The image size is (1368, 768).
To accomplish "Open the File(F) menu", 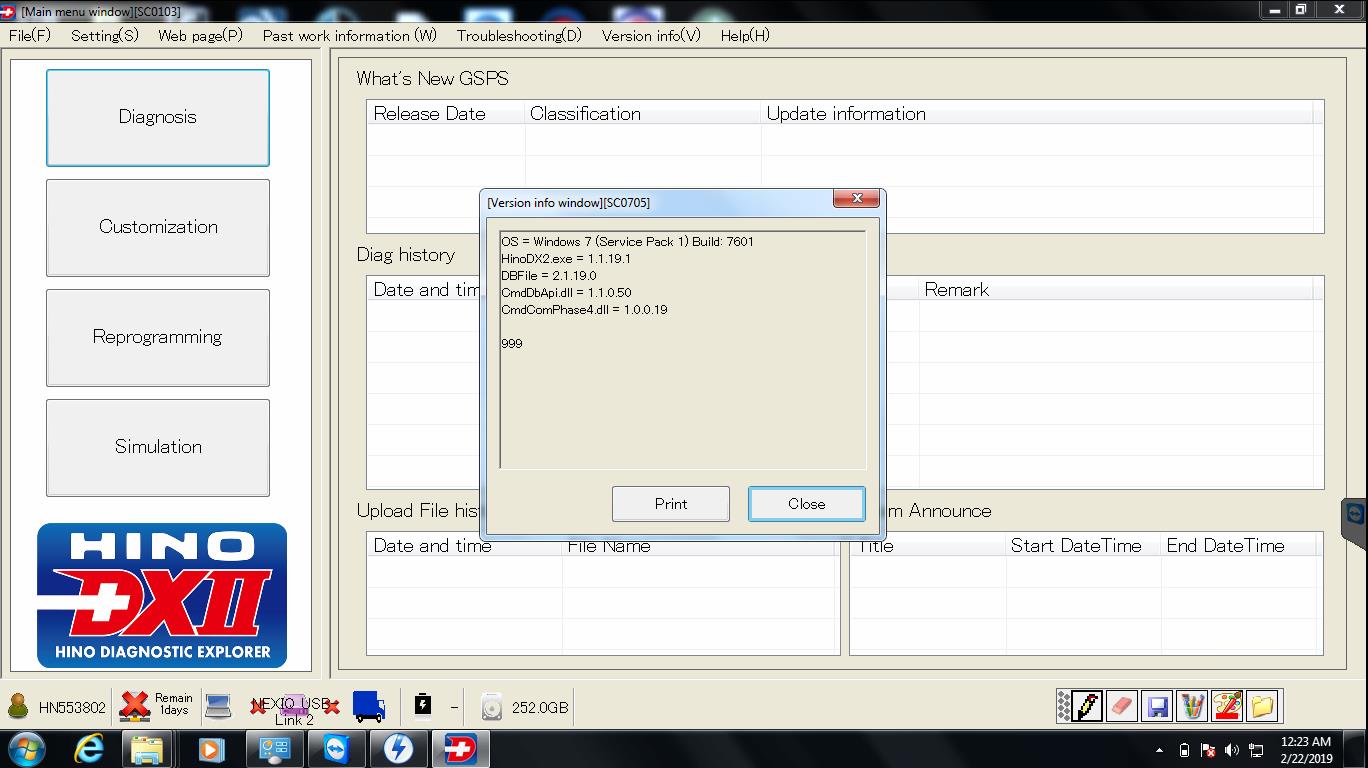I will (29, 35).
